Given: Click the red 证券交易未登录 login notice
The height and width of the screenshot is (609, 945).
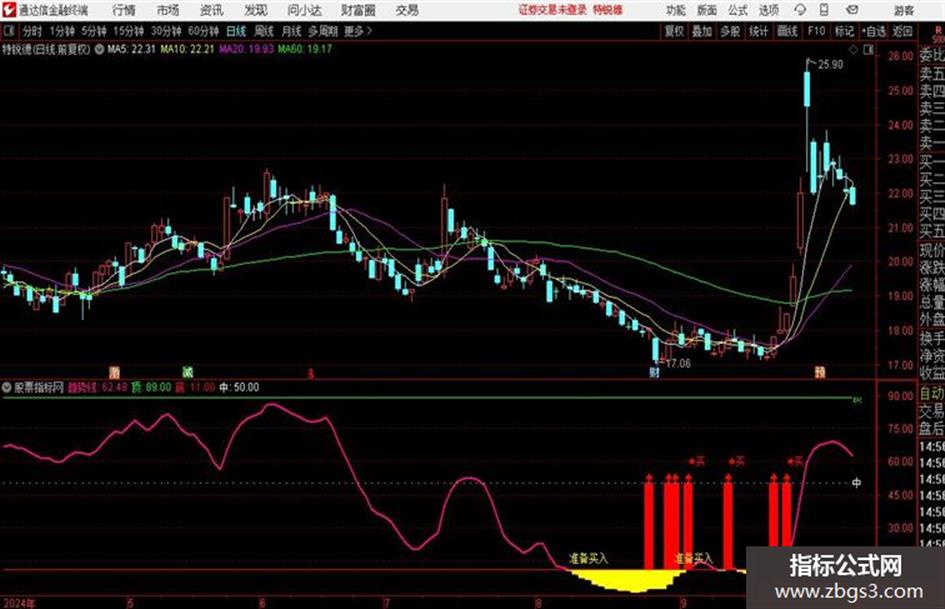Looking at the screenshot, I should pyautogui.click(x=553, y=10).
